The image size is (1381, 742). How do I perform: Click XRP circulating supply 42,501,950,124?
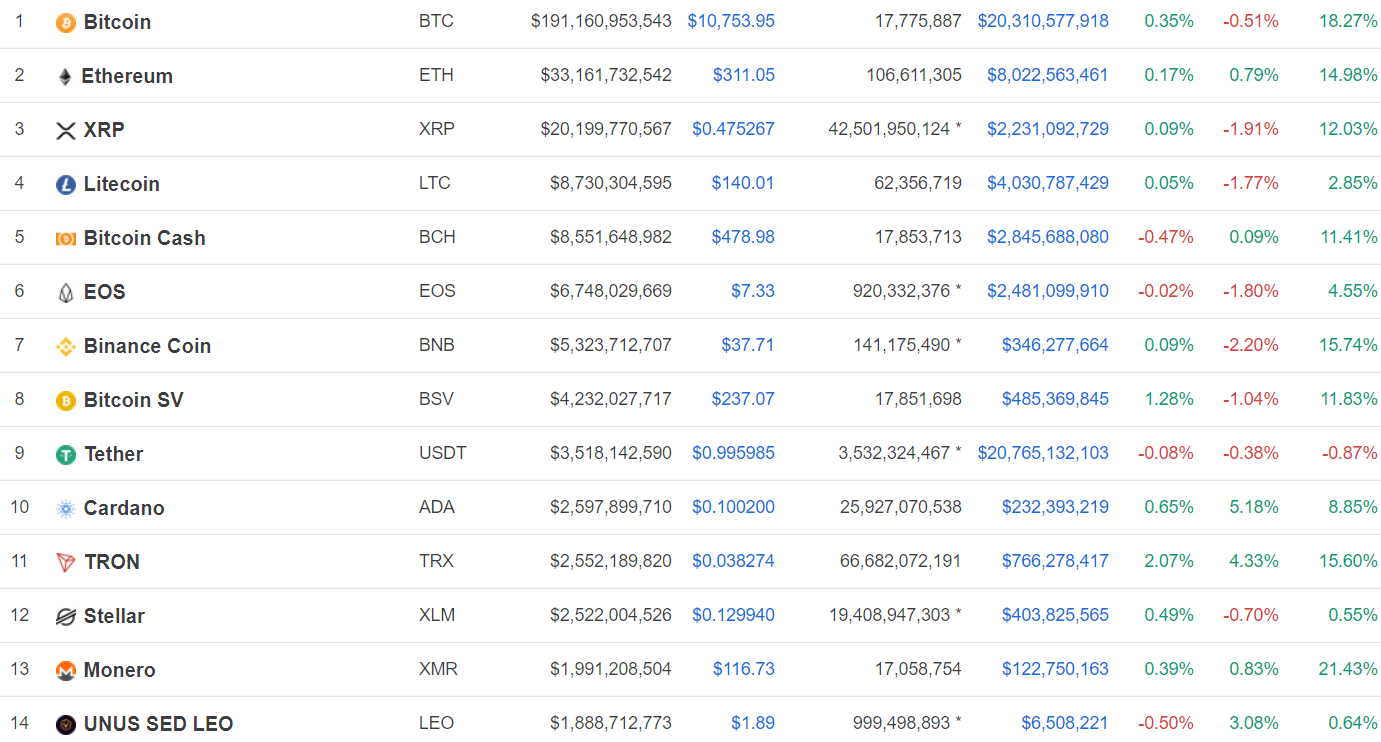888,129
